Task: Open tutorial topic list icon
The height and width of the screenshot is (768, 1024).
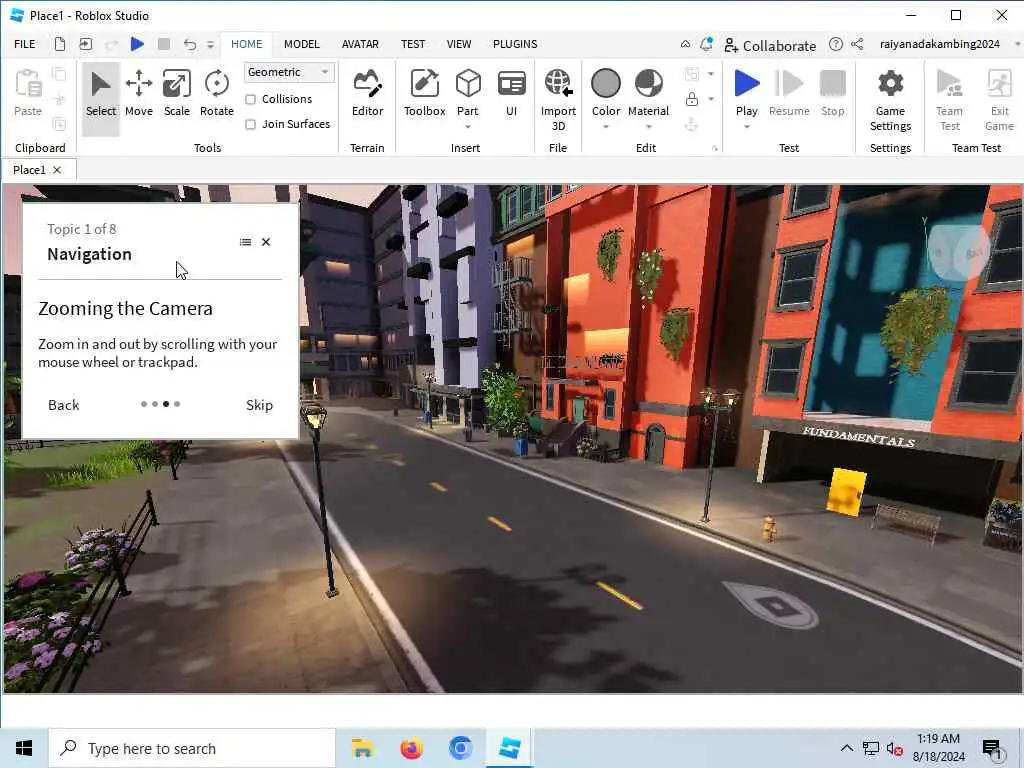Action: [245, 242]
